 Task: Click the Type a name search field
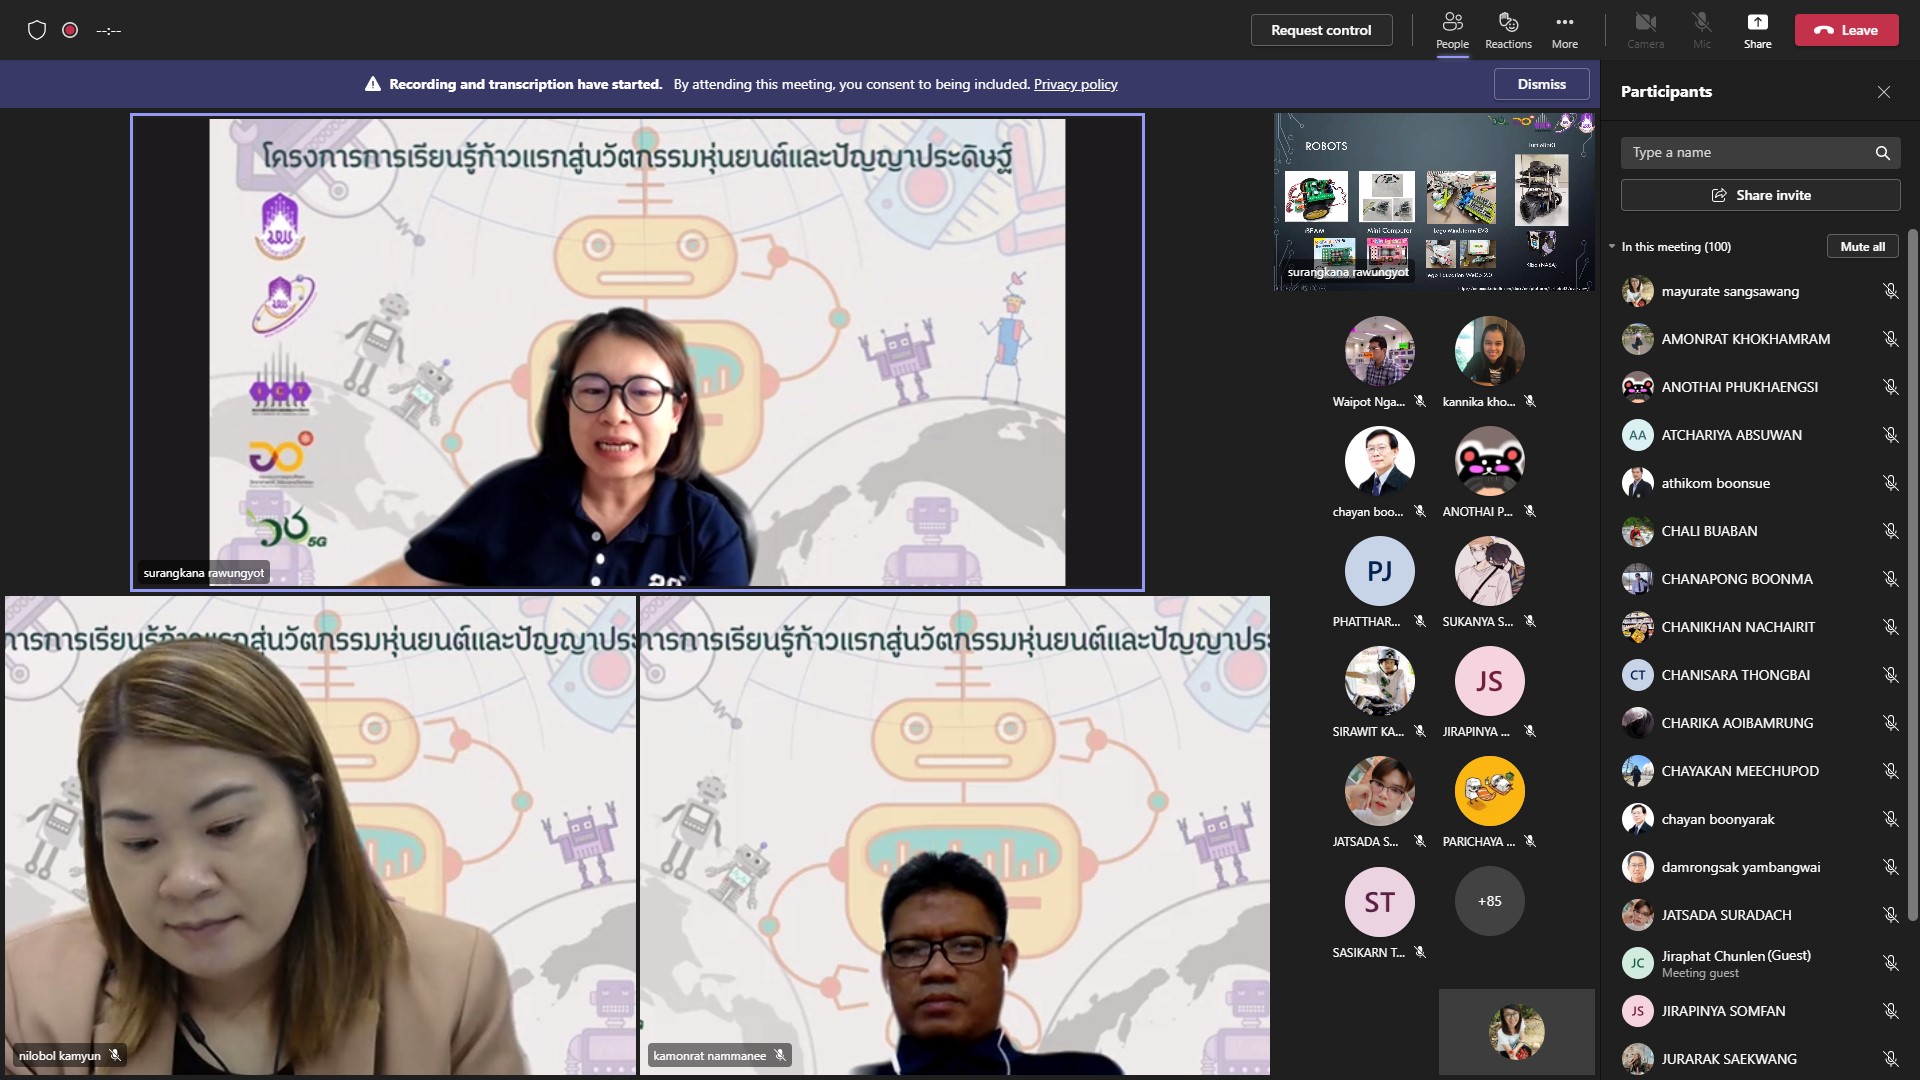[1760, 153]
